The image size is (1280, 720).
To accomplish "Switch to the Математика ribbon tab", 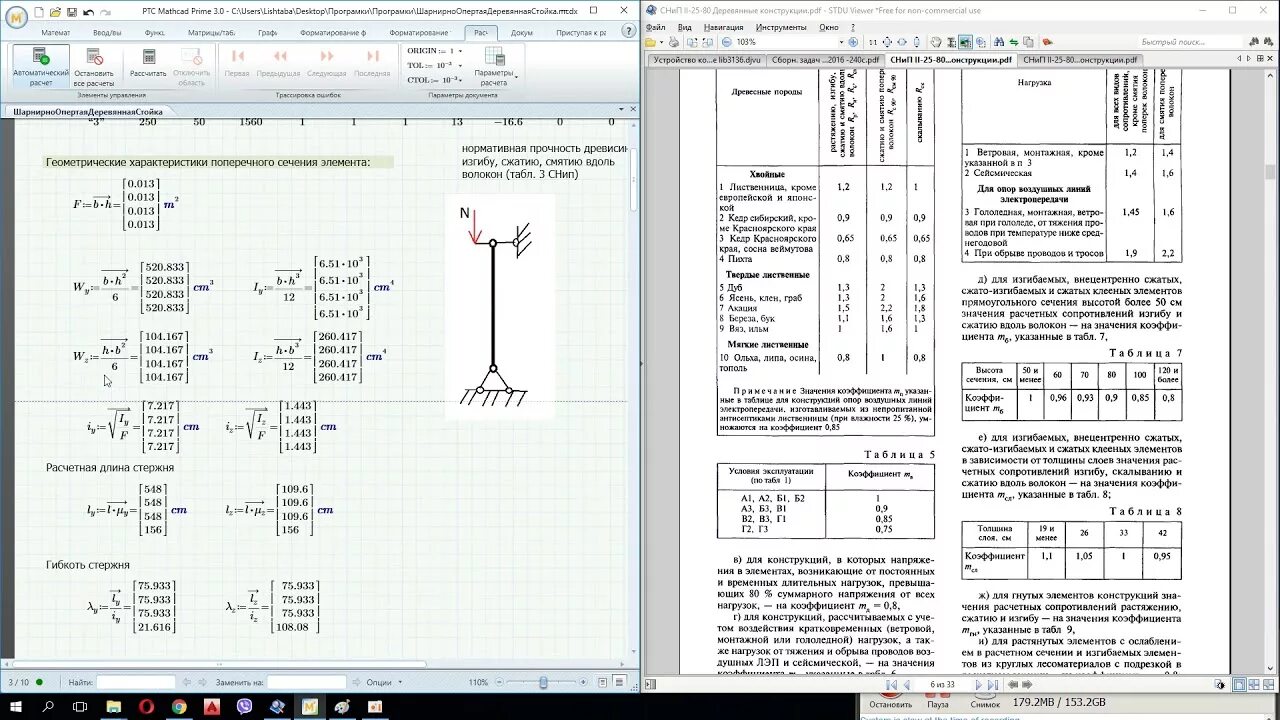I will (x=55, y=32).
